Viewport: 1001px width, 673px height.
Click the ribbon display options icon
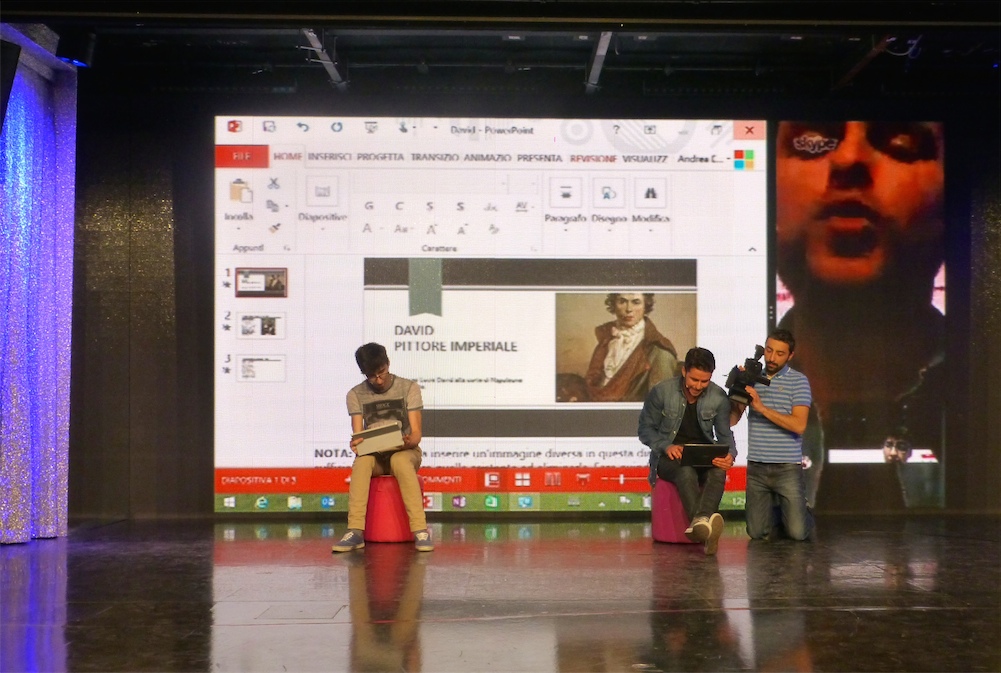point(650,130)
